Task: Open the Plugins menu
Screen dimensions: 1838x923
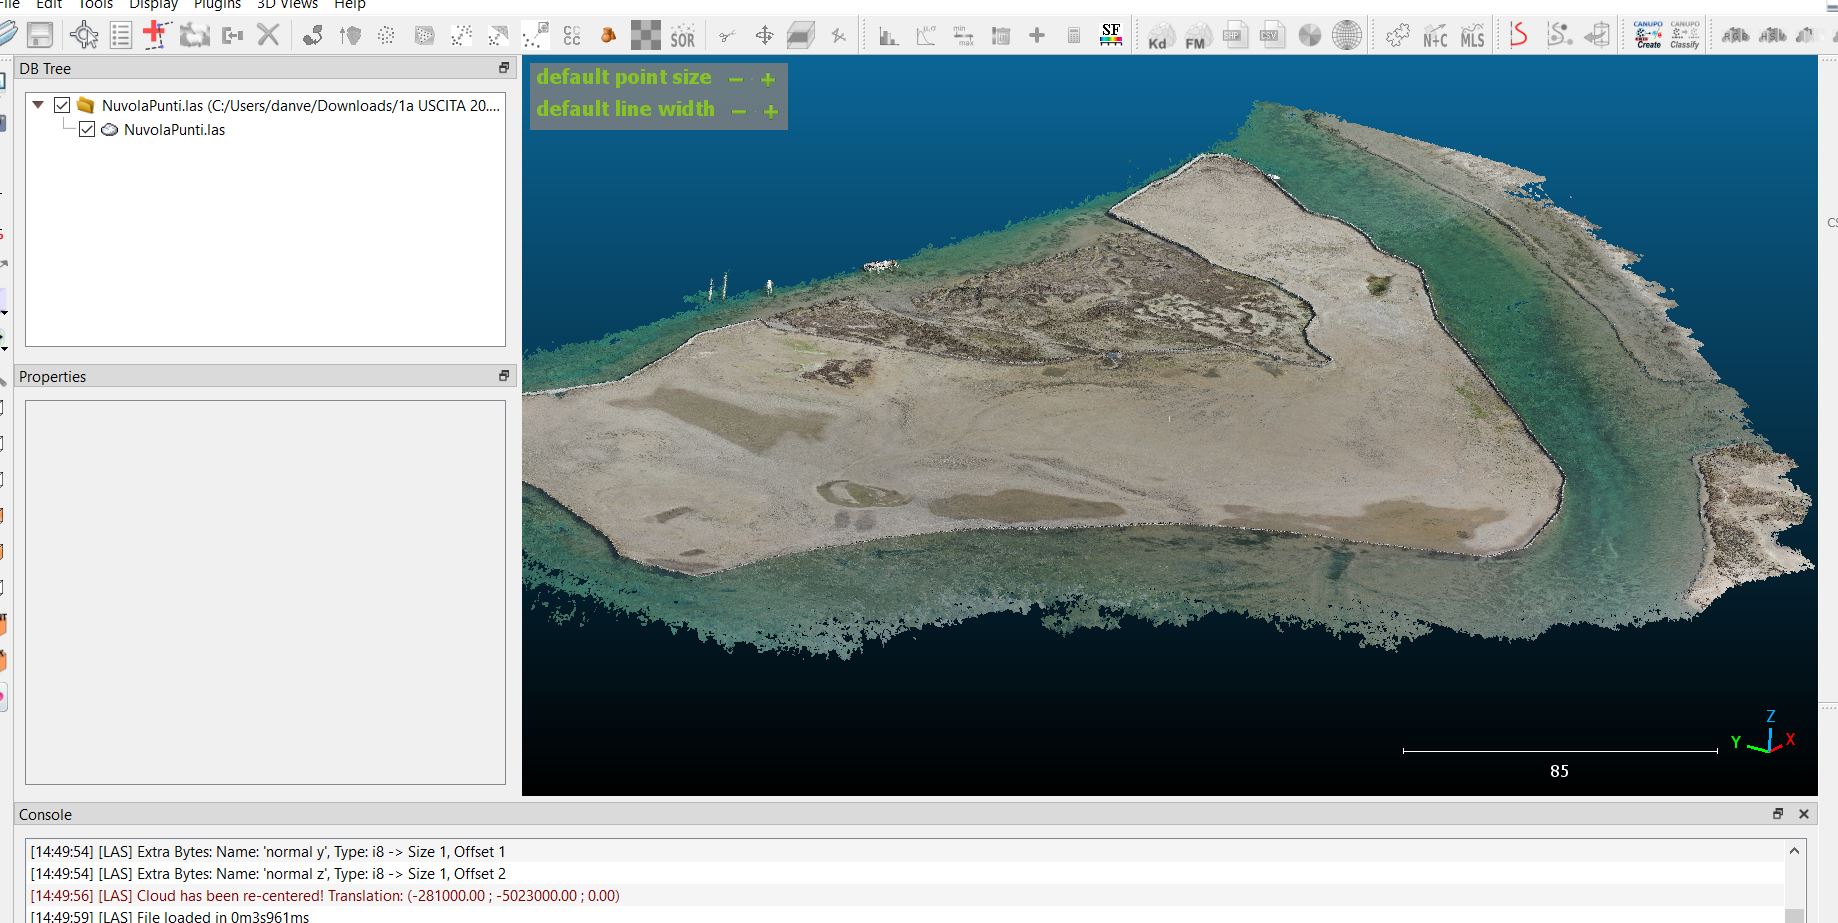Action: pos(216,5)
